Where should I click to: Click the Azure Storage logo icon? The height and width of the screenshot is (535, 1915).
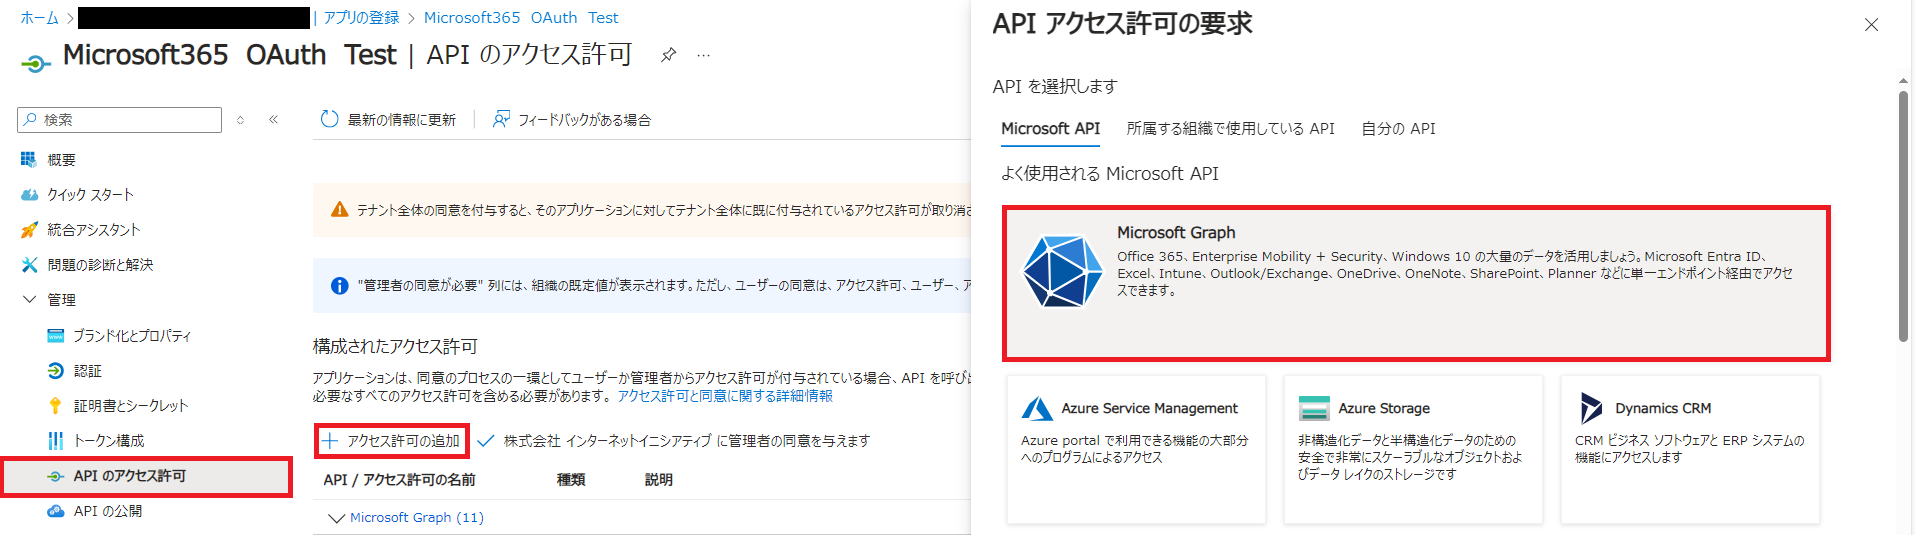(1314, 408)
